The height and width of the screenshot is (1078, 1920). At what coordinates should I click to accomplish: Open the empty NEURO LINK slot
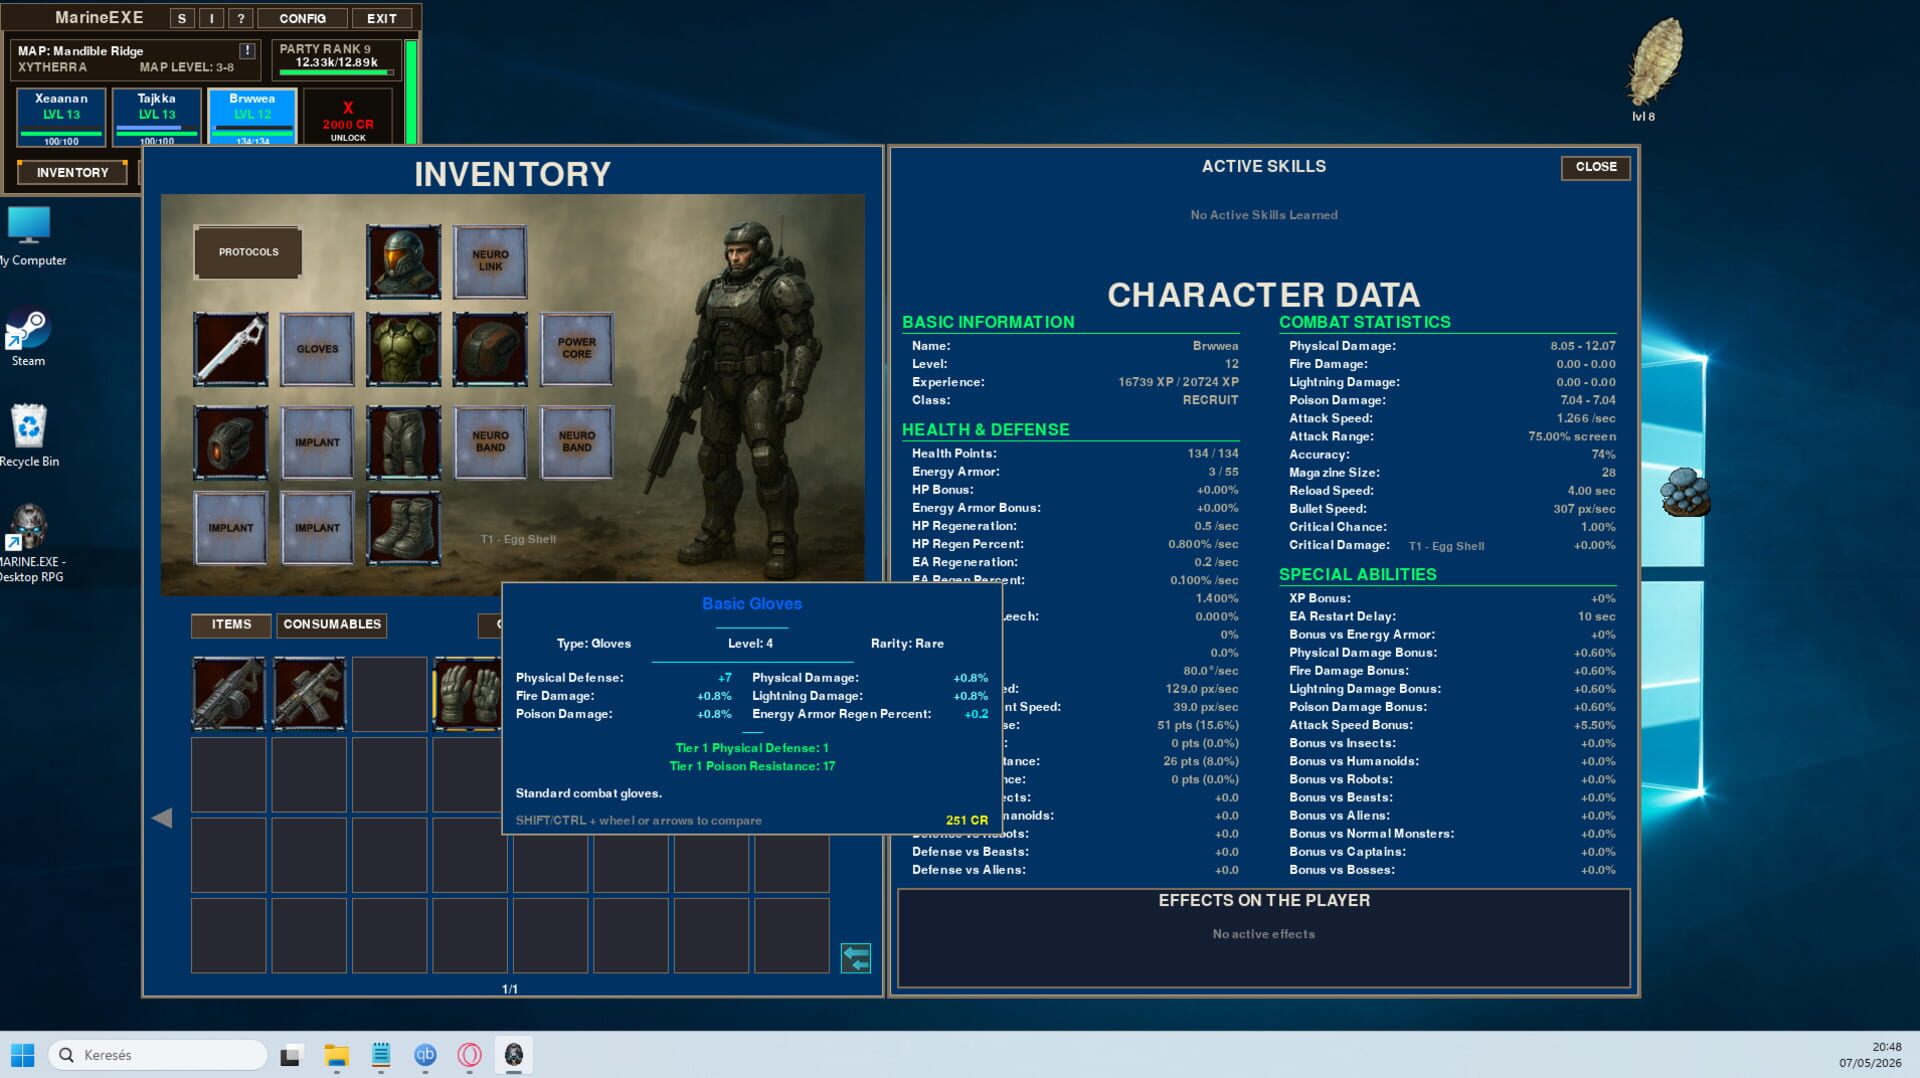pos(490,262)
